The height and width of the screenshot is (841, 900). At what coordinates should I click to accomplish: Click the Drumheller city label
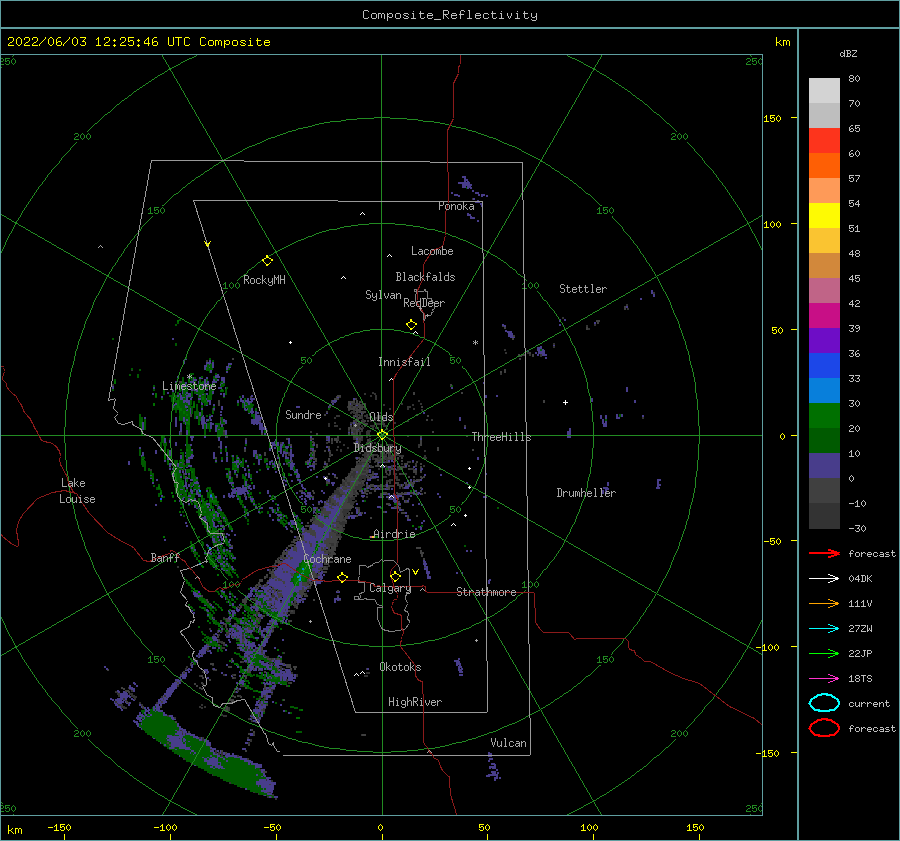coord(586,493)
